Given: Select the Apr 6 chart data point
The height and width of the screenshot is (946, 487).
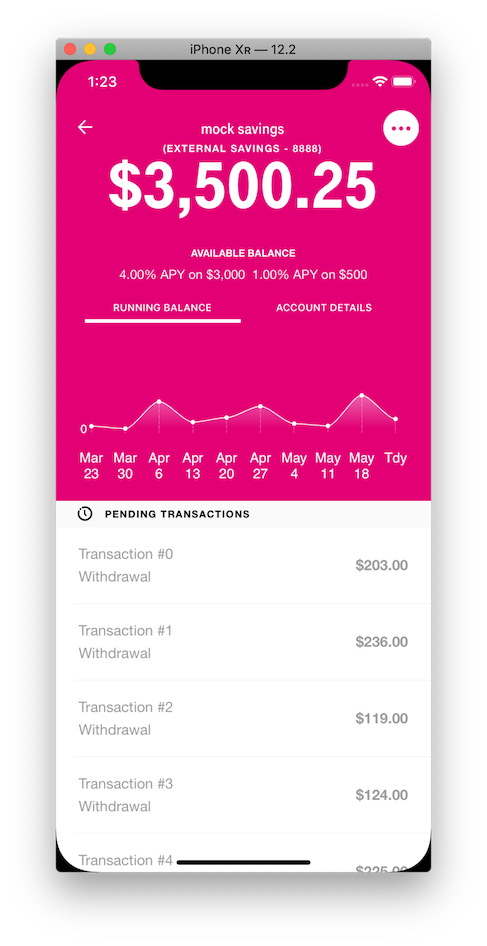Looking at the screenshot, I should (x=159, y=401).
